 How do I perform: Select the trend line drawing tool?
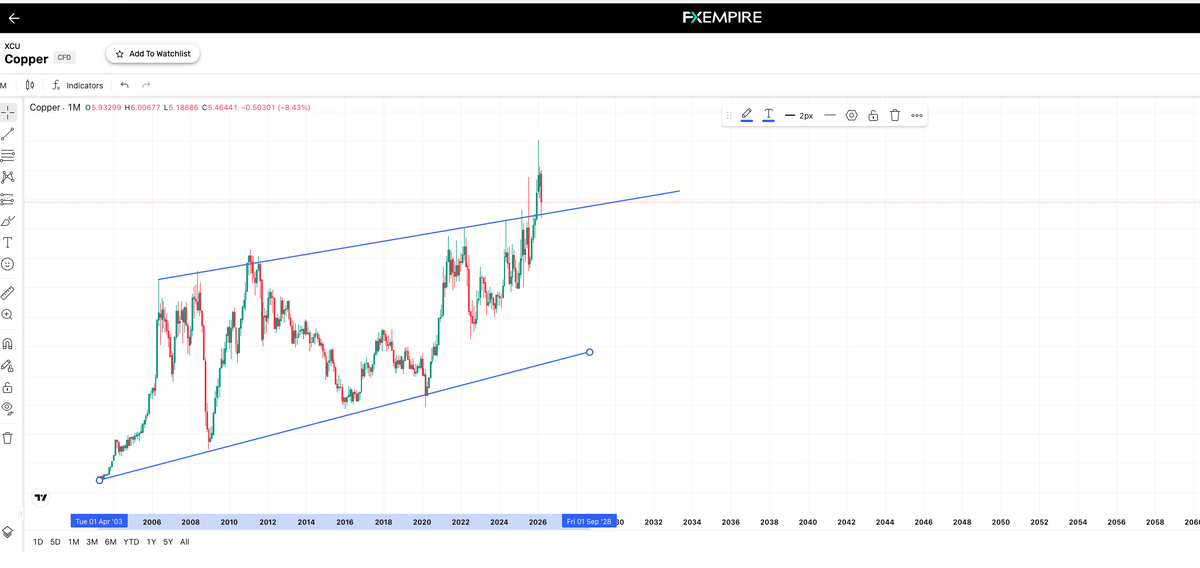[x=8, y=134]
